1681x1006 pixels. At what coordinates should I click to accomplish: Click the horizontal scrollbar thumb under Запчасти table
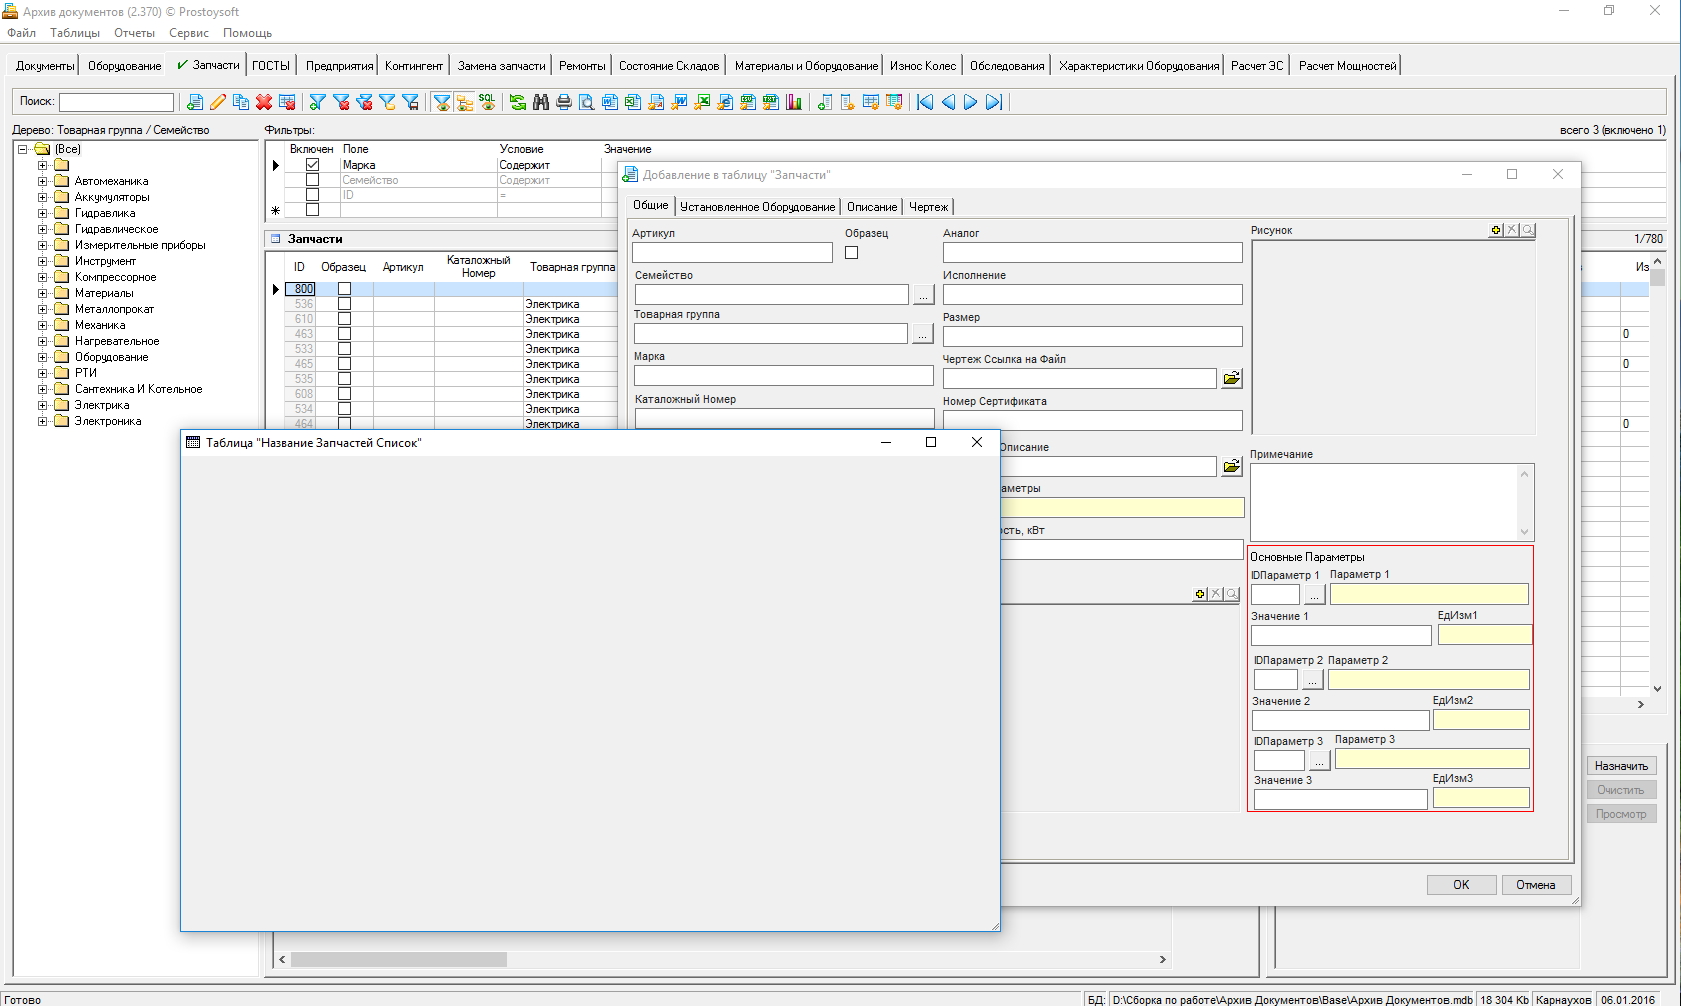tap(399, 959)
